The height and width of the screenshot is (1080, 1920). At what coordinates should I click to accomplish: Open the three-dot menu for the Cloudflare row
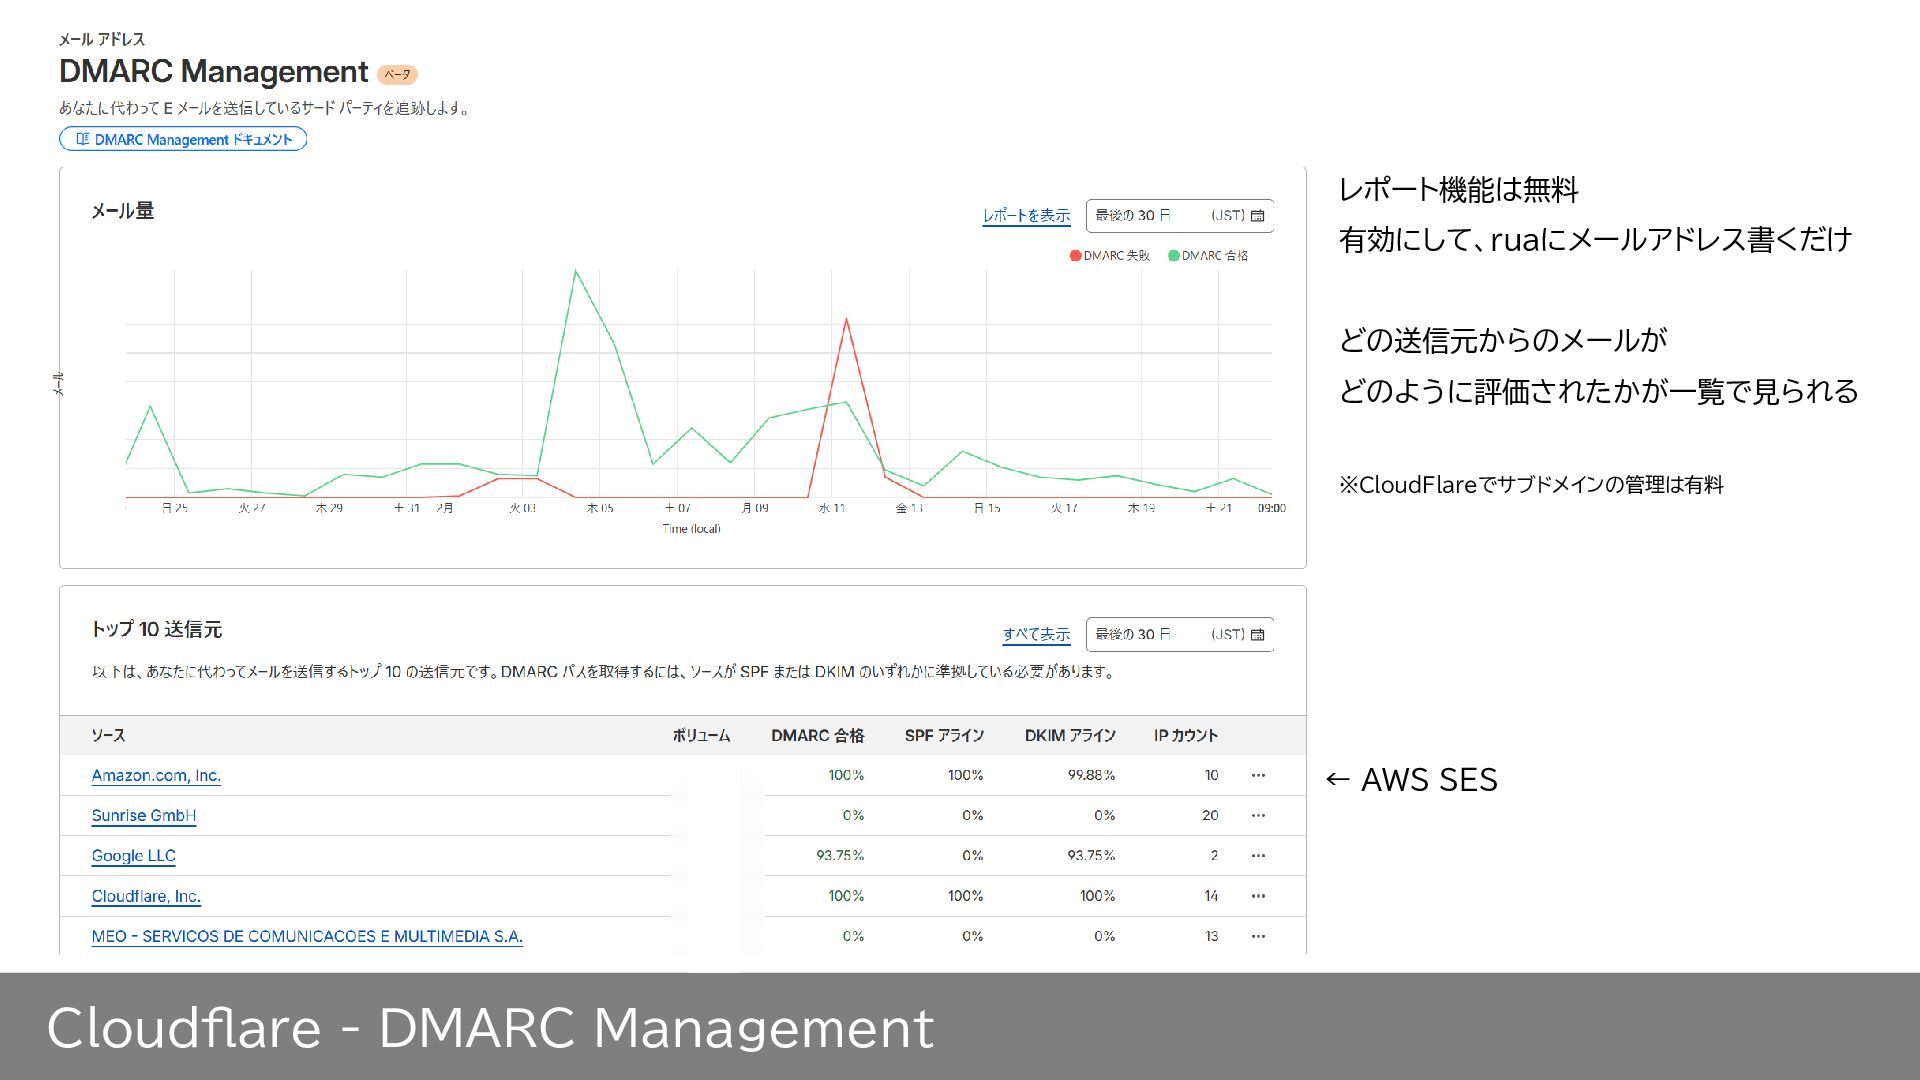[x=1258, y=897]
